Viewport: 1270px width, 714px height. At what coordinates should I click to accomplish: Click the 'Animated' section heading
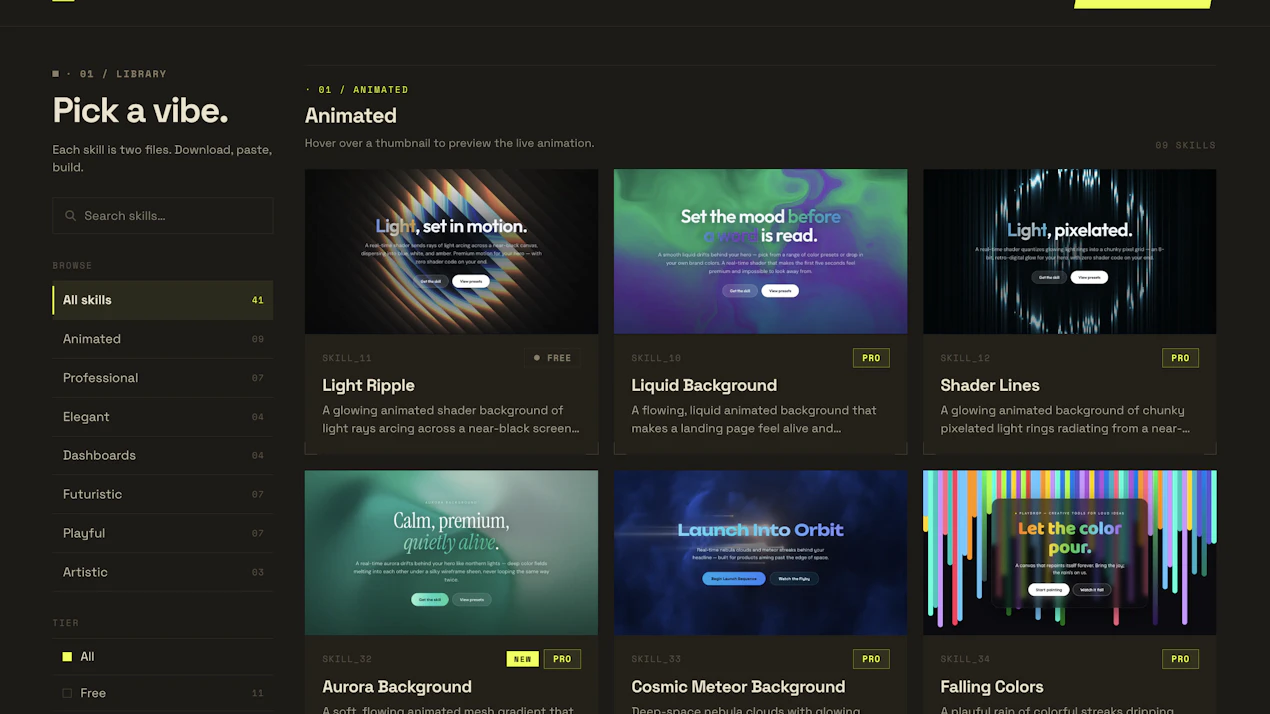[351, 116]
